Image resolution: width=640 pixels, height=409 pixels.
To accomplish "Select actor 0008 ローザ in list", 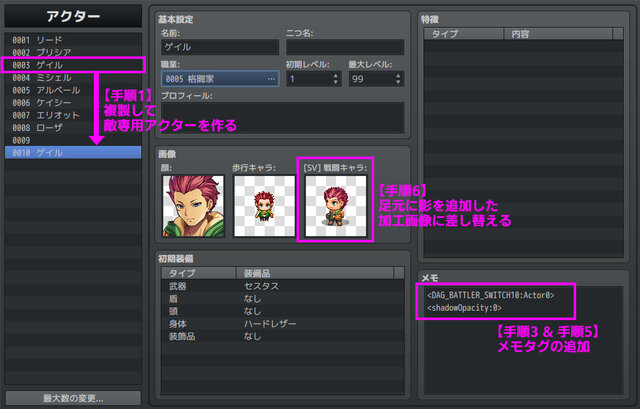I will point(73,128).
